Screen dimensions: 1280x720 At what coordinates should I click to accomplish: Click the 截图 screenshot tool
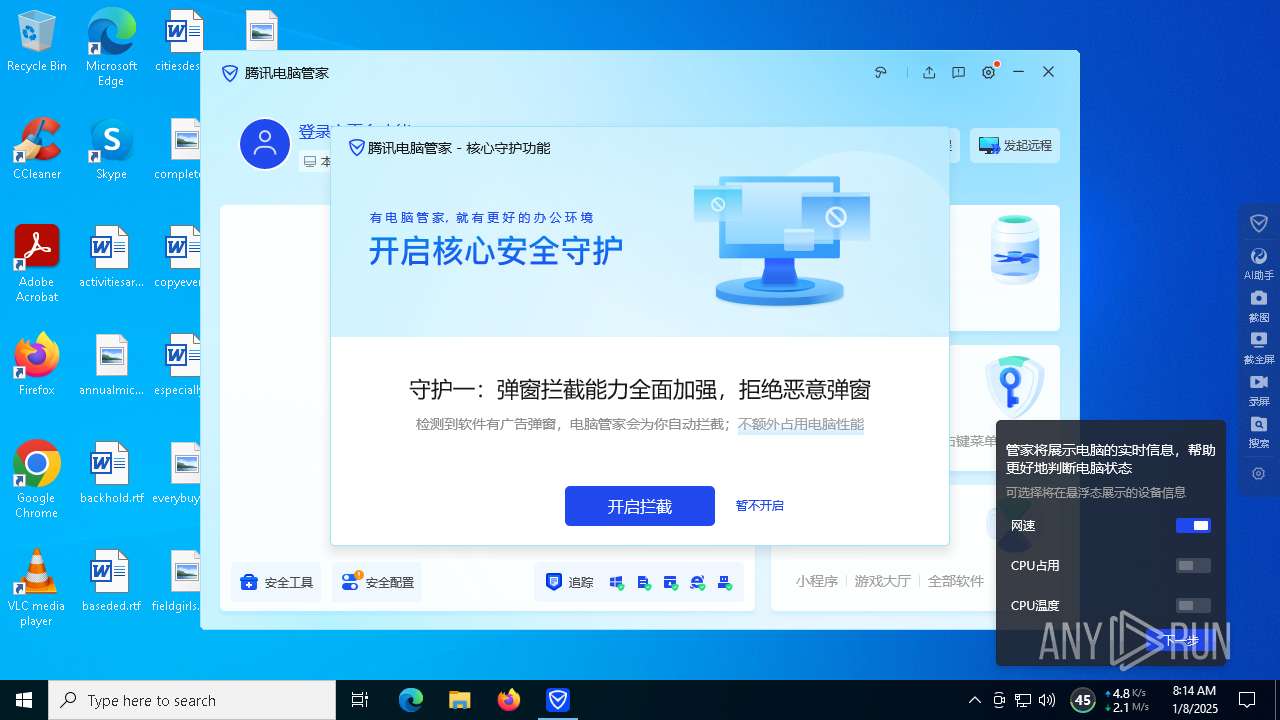tap(1259, 306)
